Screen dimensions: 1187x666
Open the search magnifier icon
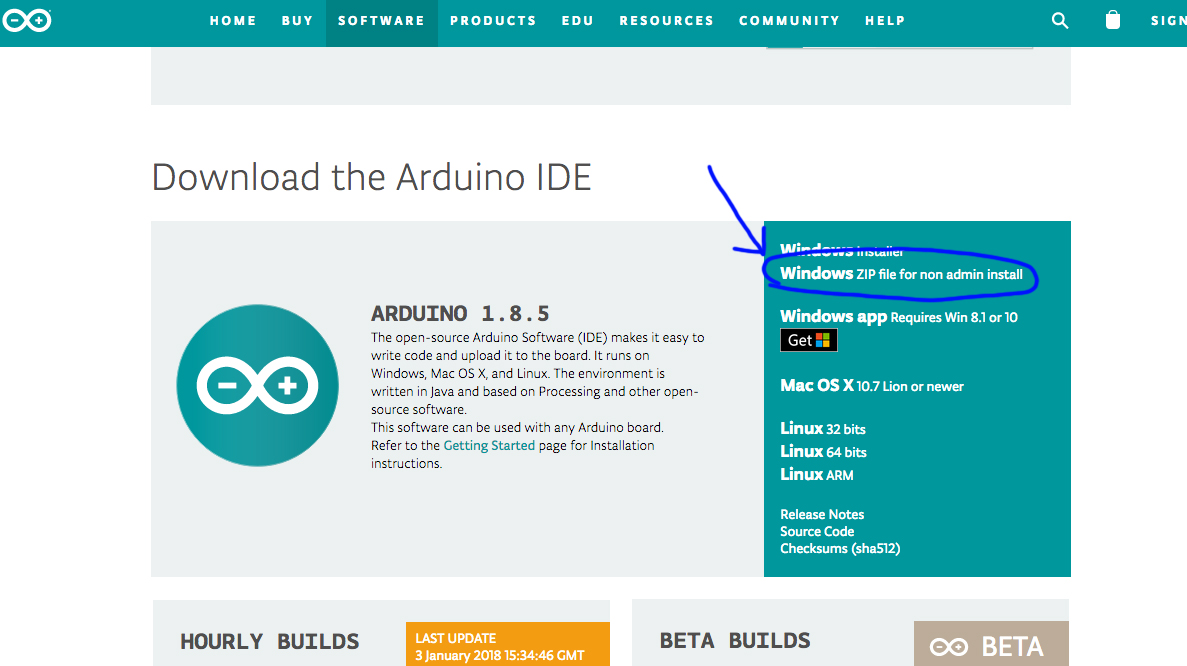1060,20
